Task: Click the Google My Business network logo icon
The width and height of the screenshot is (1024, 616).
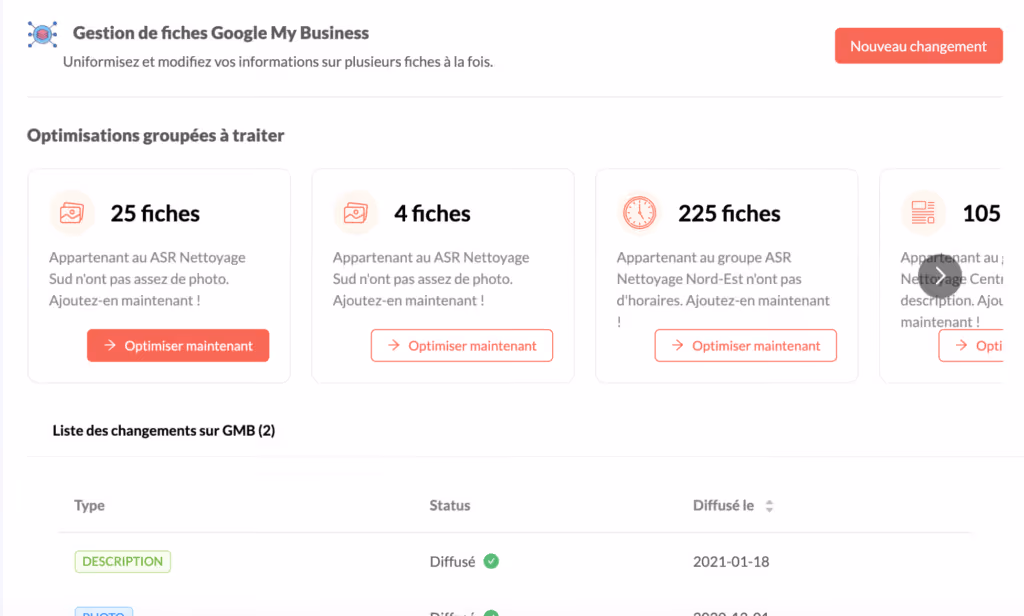Action: 42,34
